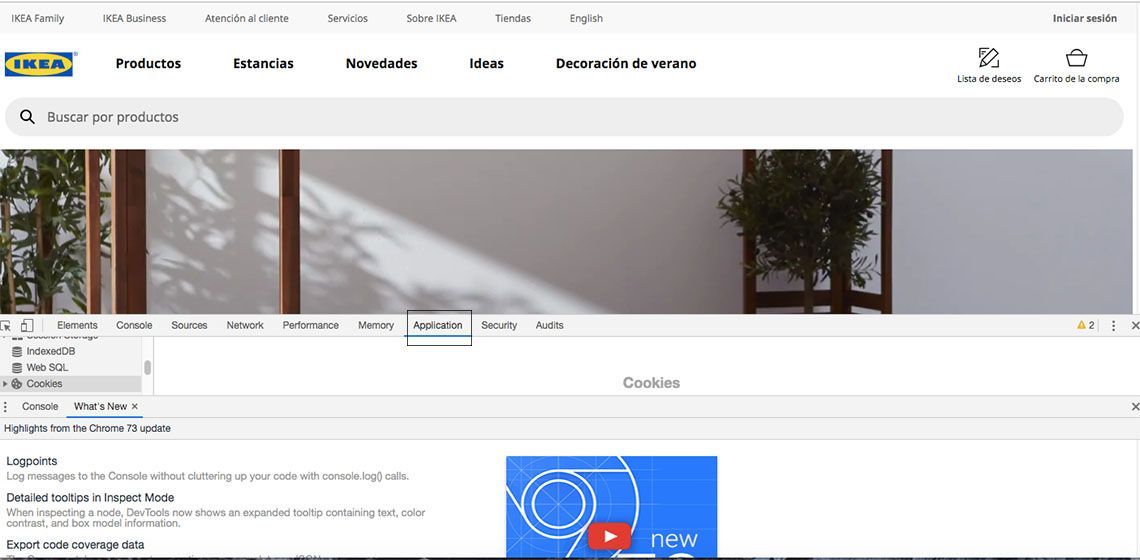
Task: Open the Novedades menu
Action: click(382, 63)
